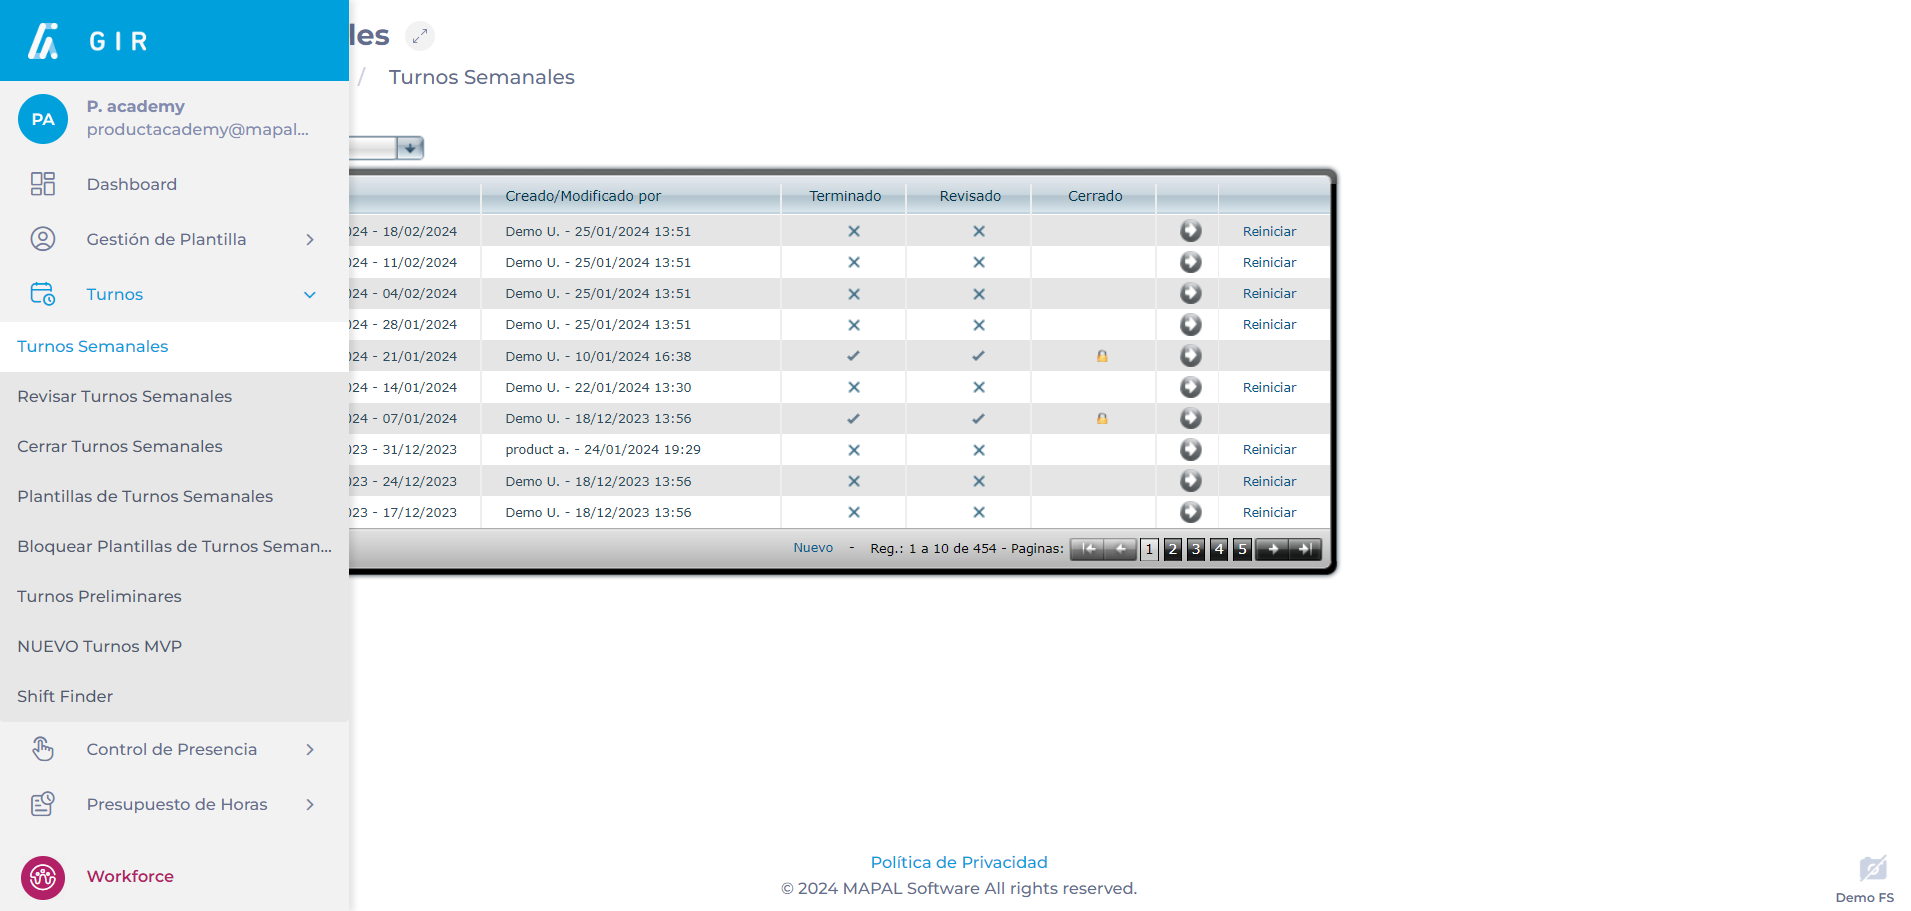Click the PA user avatar
This screenshot has height=911, width=1911.
(43, 119)
